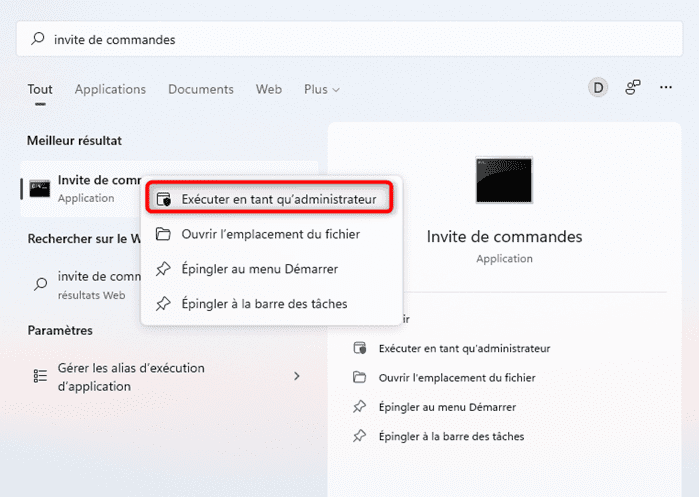Image resolution: width=699 pixels, height=497 pixels.
Task: Click the folder icon in context menu
Action: [163, 234]
